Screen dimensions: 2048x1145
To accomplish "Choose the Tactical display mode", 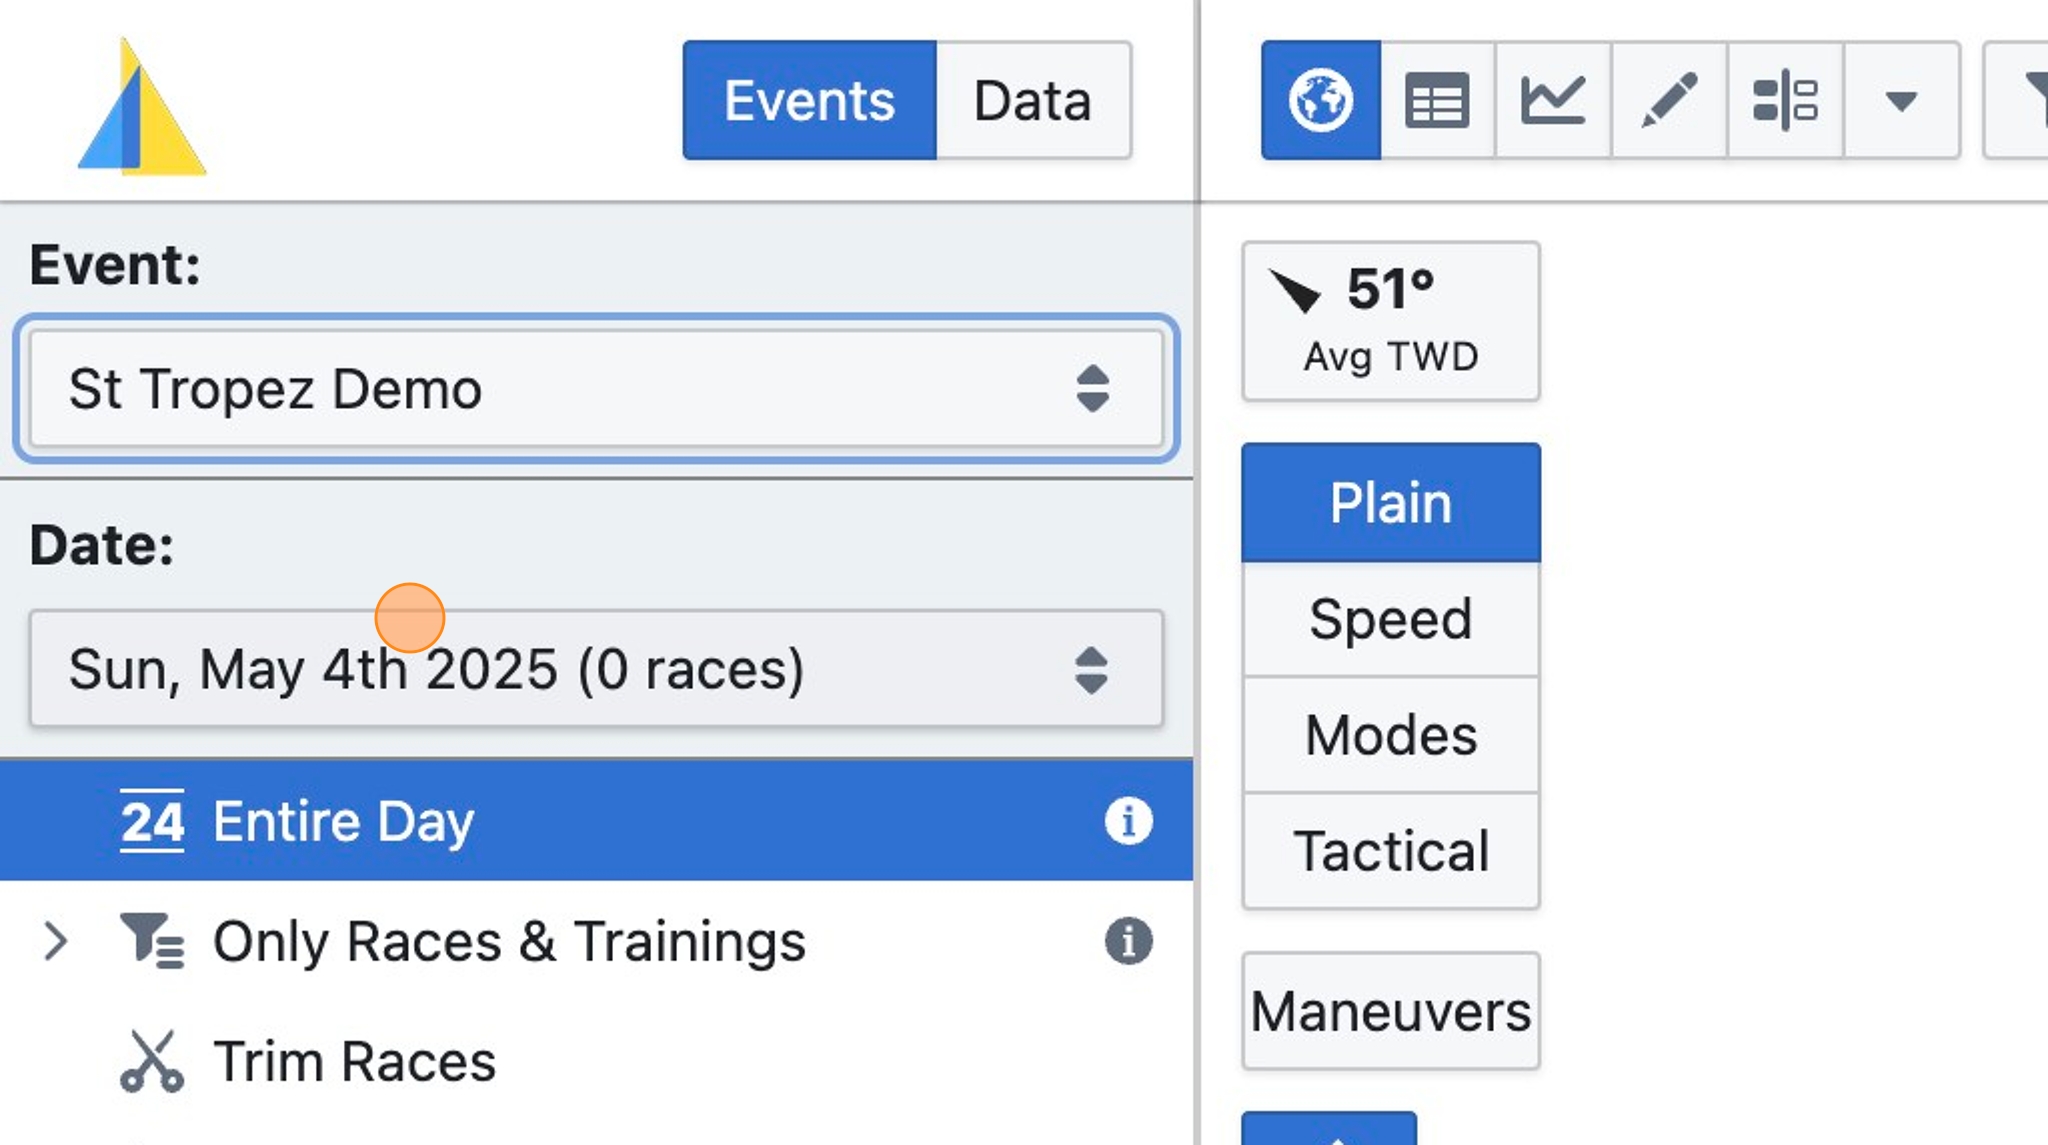I will coord(1391,851).
